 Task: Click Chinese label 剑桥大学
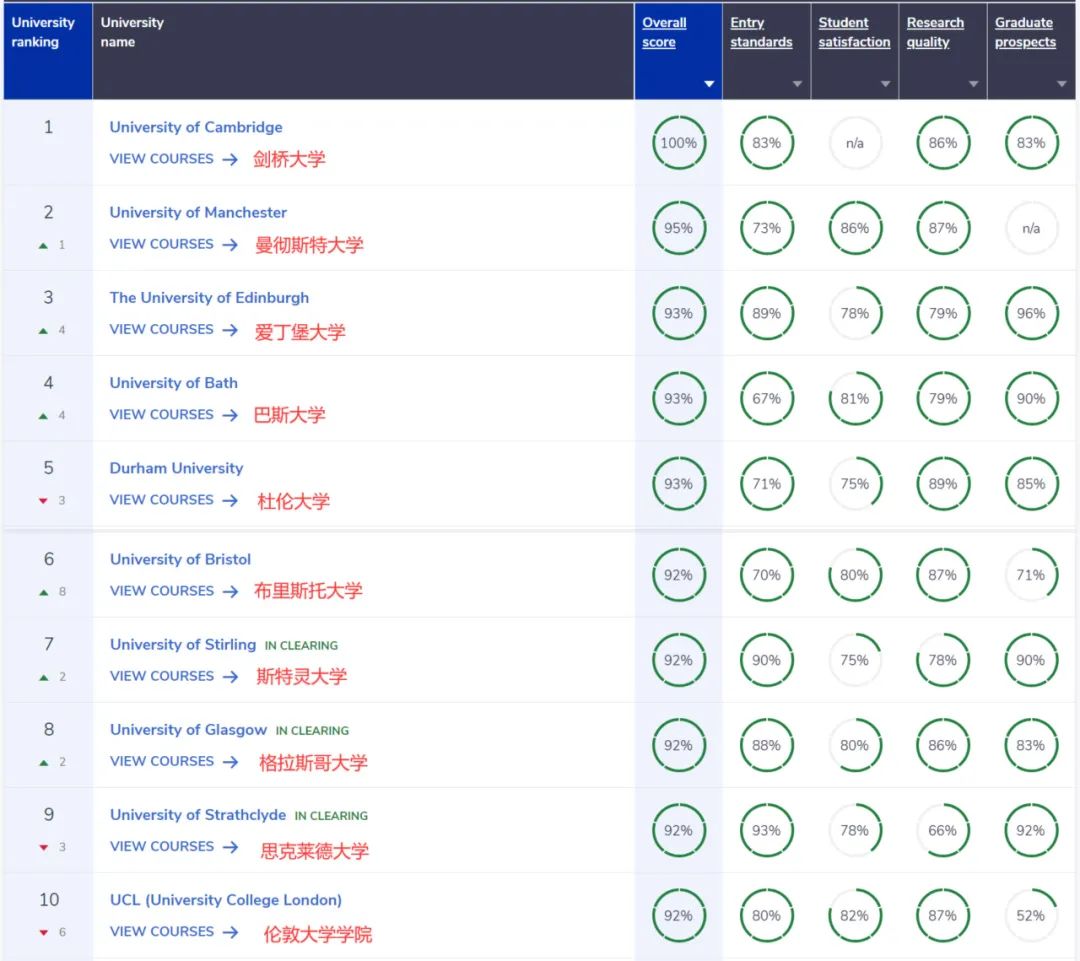289,160
